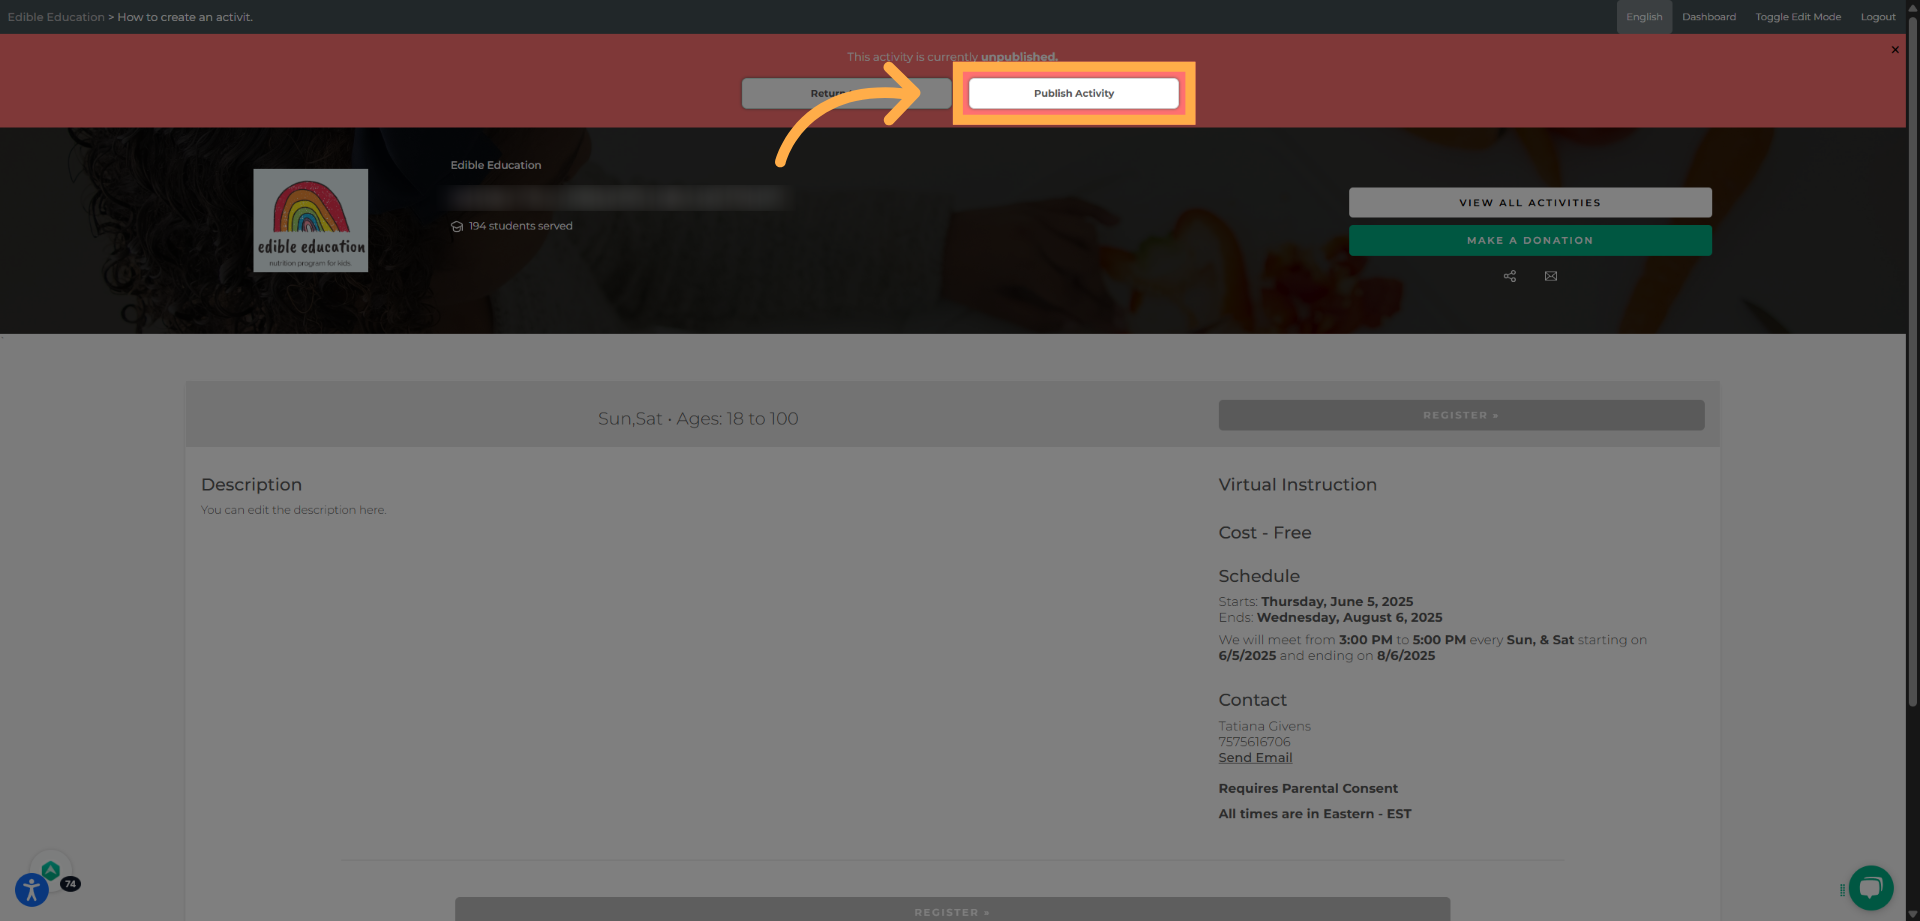Click Make a Donation
This screenshot has width=1920, height=921.
point(1530,240)
